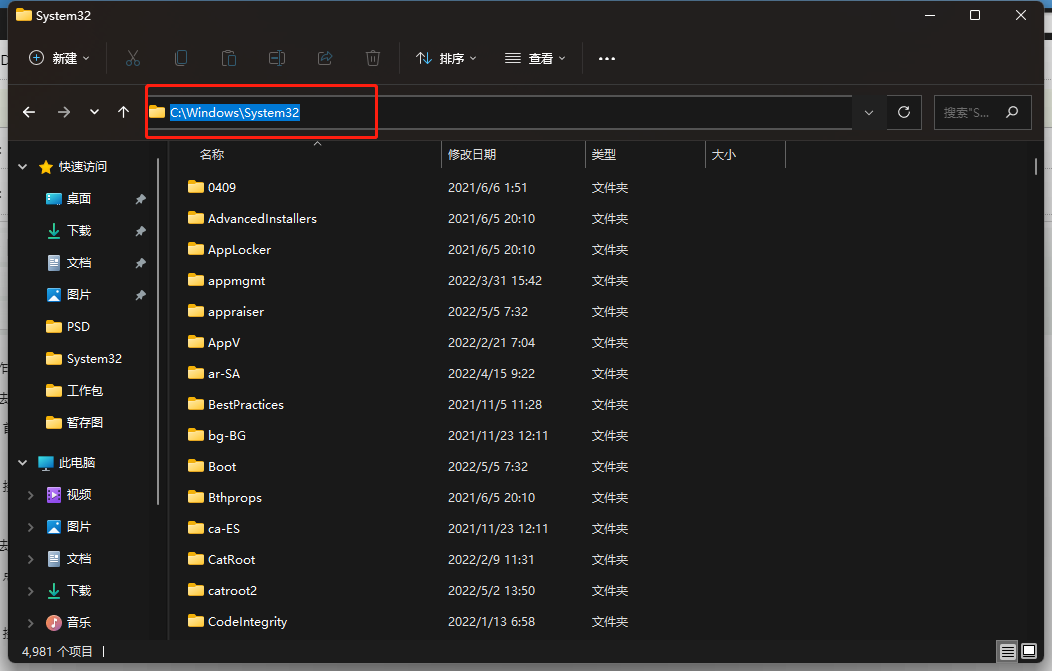Open the 查看 (View) menu
Image resolution: width=1052 pixels, height=671 pixels.
535,58
